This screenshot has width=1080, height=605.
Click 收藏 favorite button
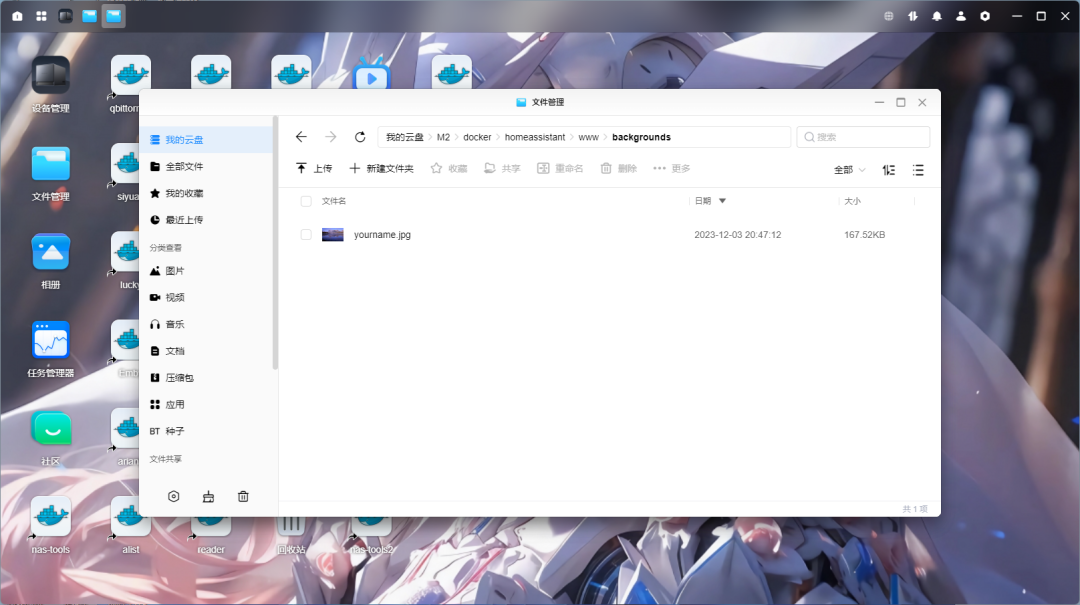pyautogui.click(x=449, y=168)
